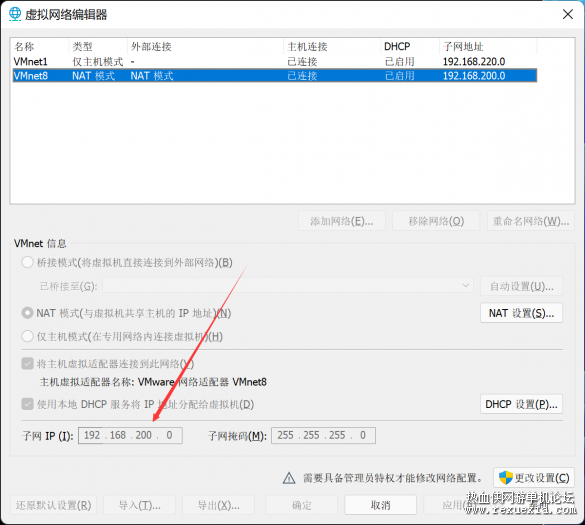Select the NAT 模式 radio button
The image size is (585, 525).
point(27,313)
